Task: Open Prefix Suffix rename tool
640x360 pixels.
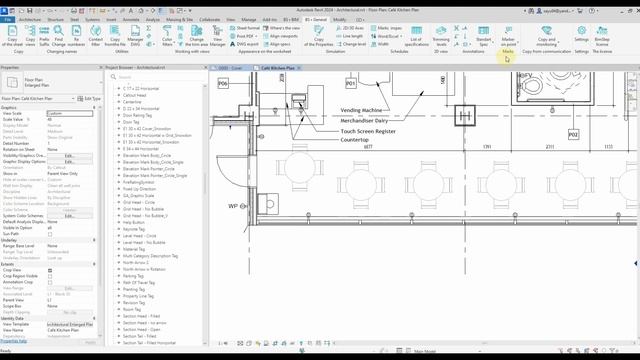Action: click(x=44, y=36)
